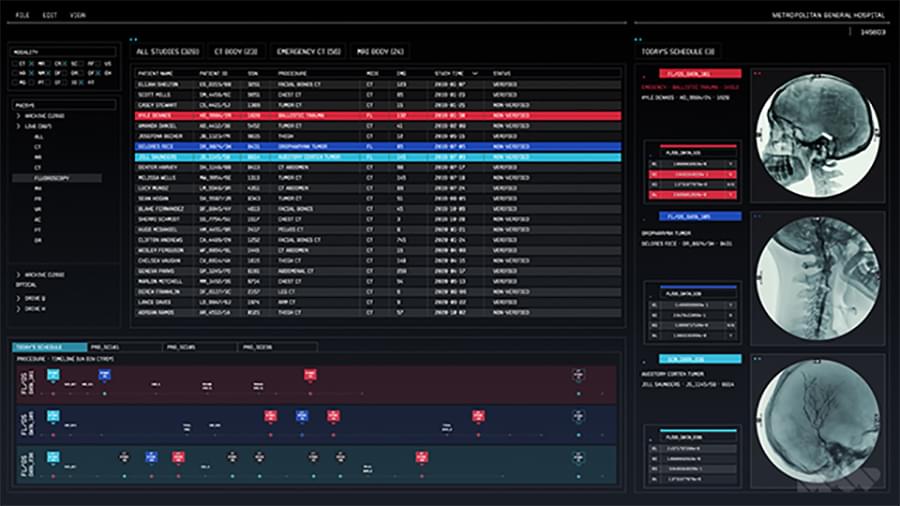Click the red Ballistic Trauma schedule header
This screenshot has width=900, height=506.
coord(698,74)
